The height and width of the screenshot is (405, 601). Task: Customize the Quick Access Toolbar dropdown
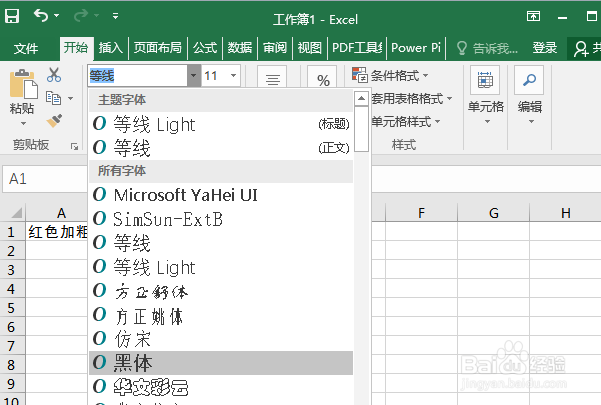click(x=115, y=16)
